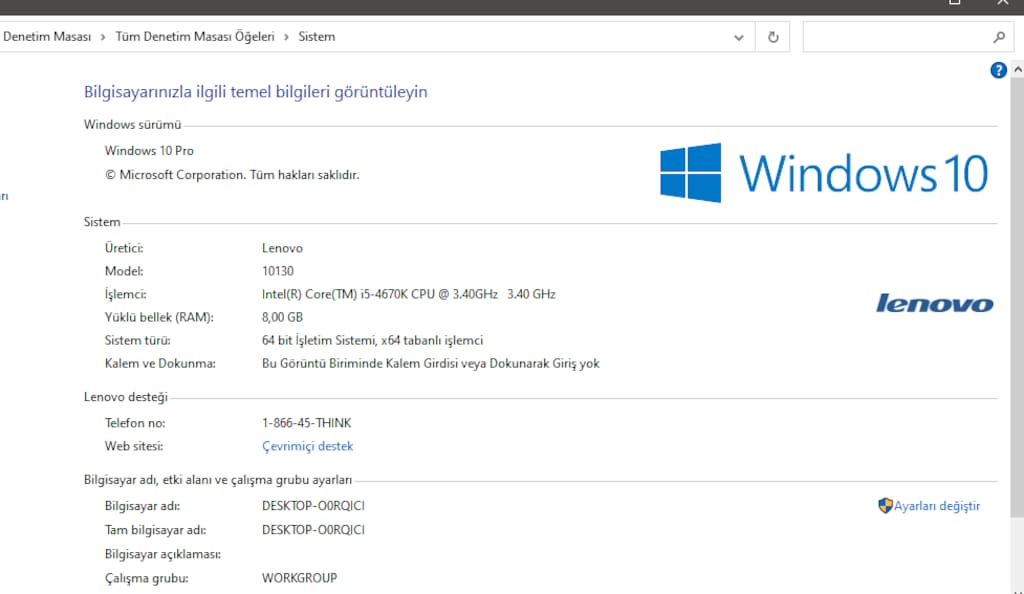Open the blue help question mark icon
The width and height of the screenshot is (1024, 594).
(x=998, y=70)
